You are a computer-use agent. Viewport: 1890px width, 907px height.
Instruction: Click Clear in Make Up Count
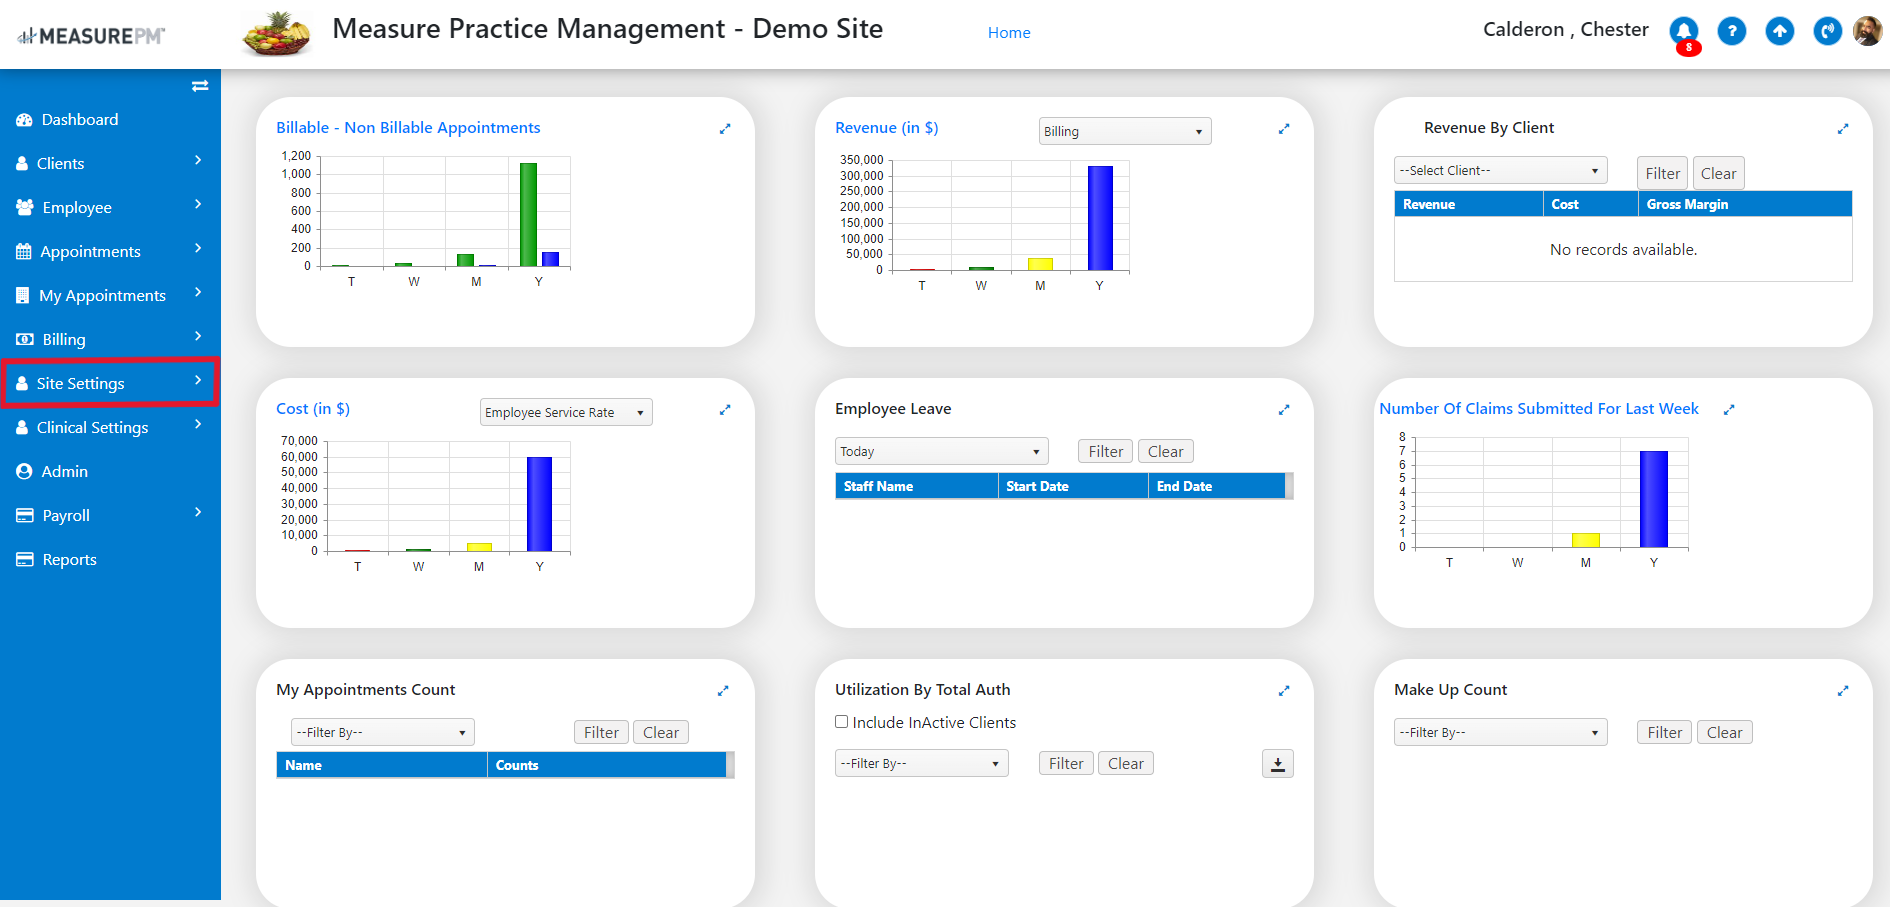[x=1725, y=732]
